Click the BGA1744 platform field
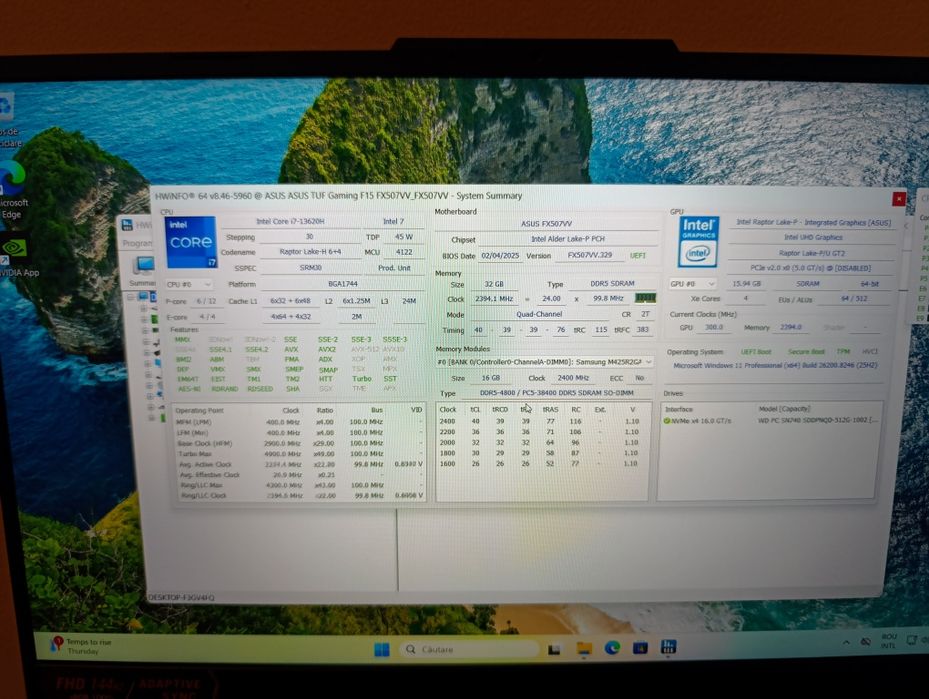Screen dimensions: 929x699 [342, 284]
